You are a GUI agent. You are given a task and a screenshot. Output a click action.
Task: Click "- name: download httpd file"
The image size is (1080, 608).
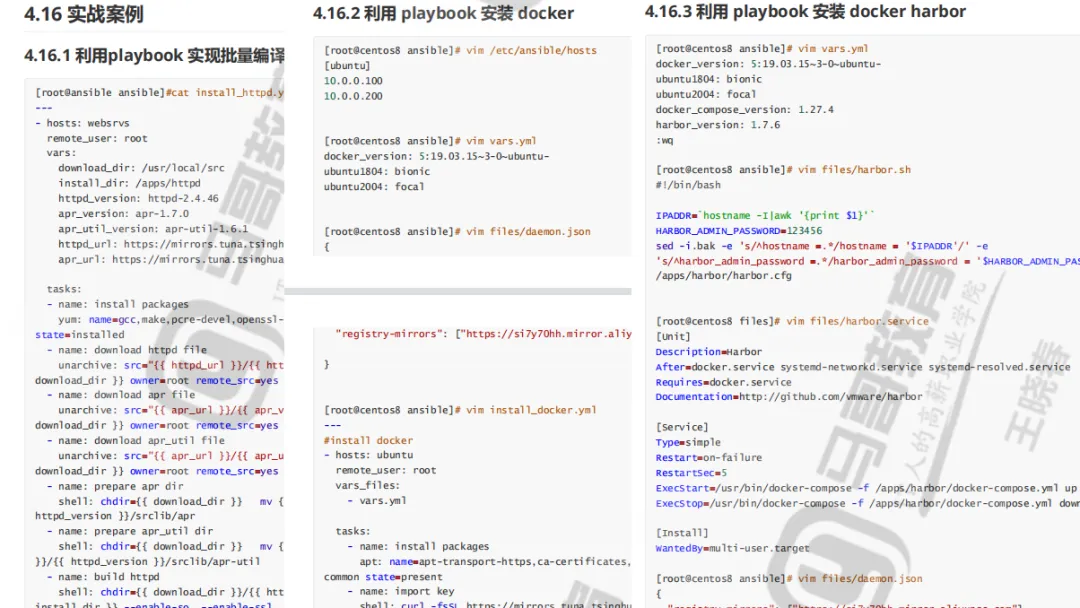click(x=127, y=350)
